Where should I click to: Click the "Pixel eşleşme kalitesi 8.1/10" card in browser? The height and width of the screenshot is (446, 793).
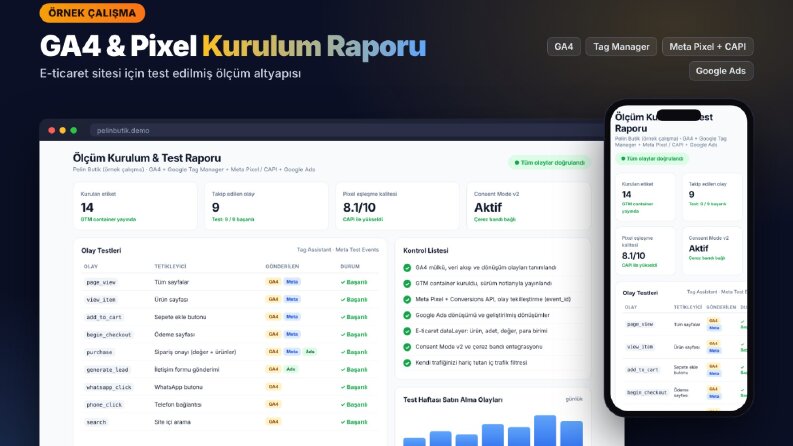[398, 206]
